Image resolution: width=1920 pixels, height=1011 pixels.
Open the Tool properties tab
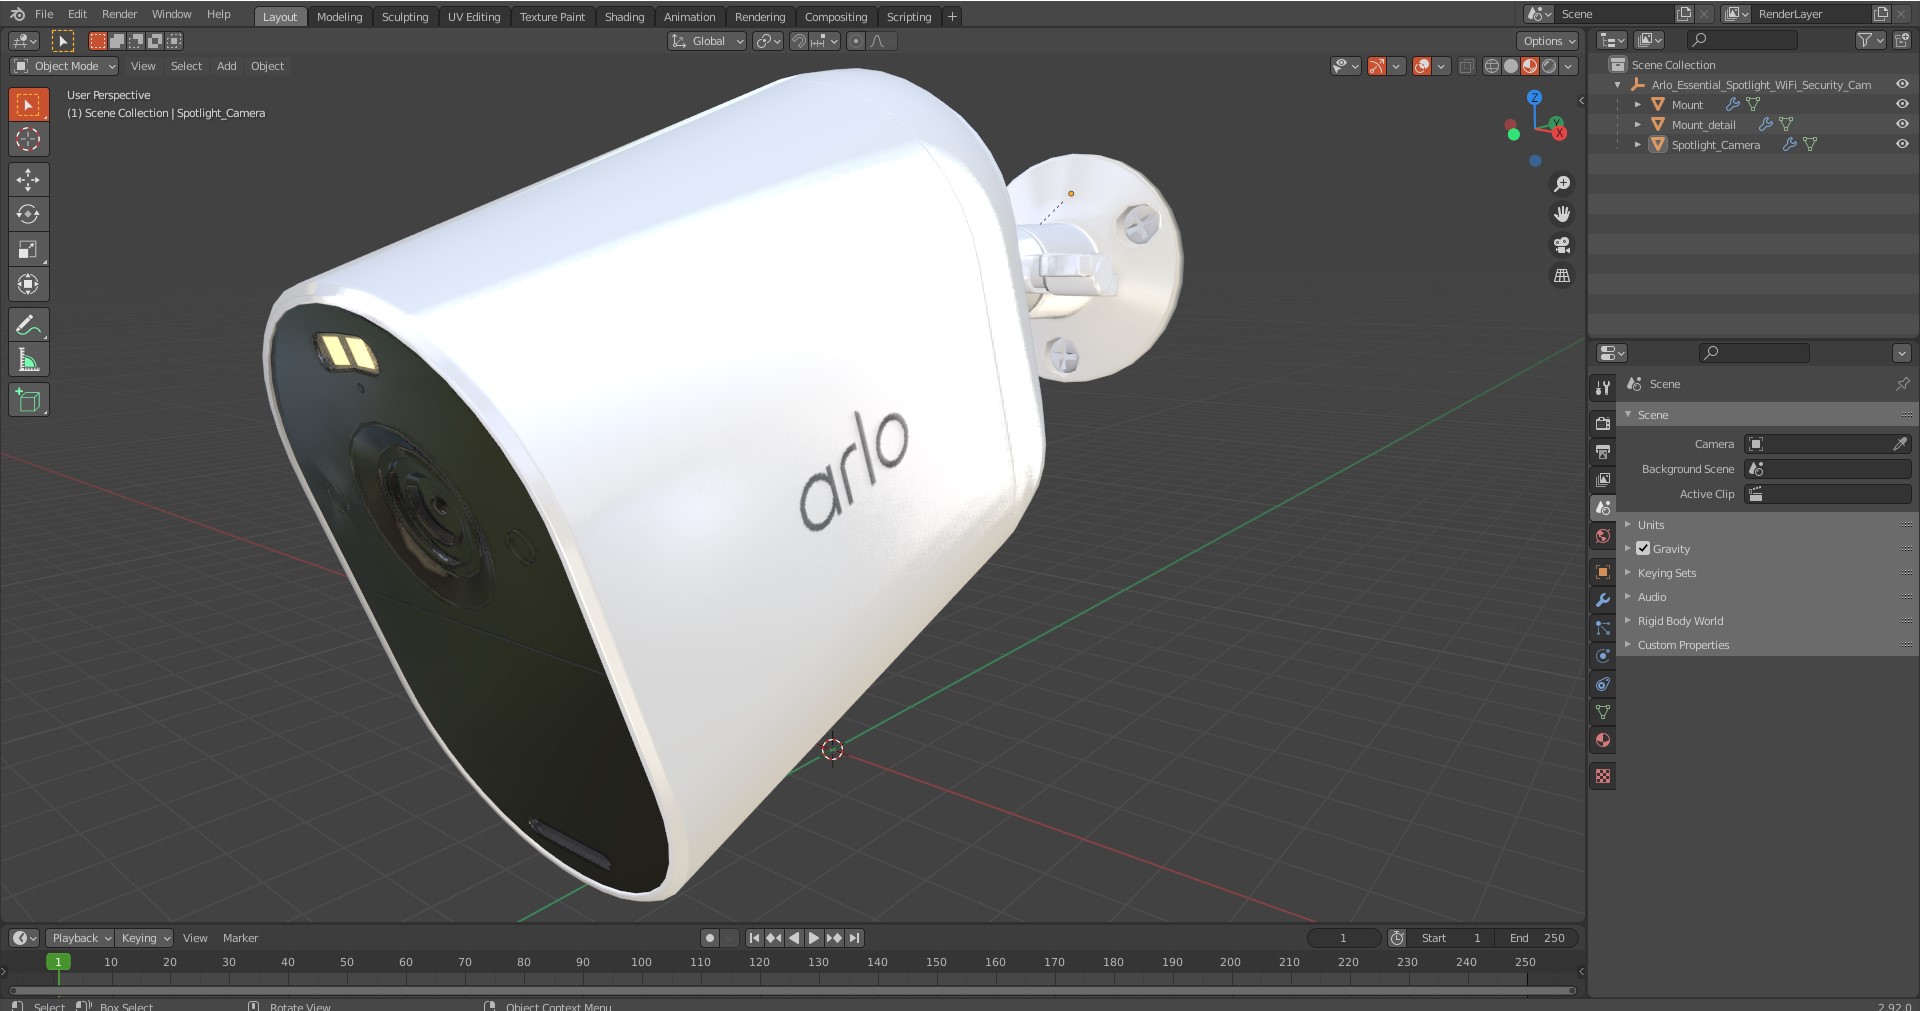click(1603, 388)
